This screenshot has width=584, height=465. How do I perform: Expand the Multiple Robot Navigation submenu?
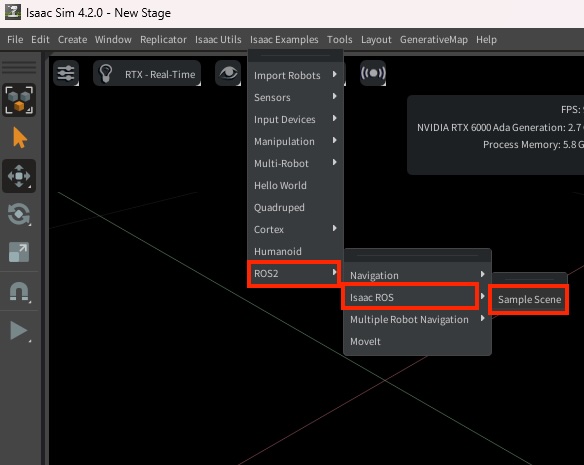point(418,319)
